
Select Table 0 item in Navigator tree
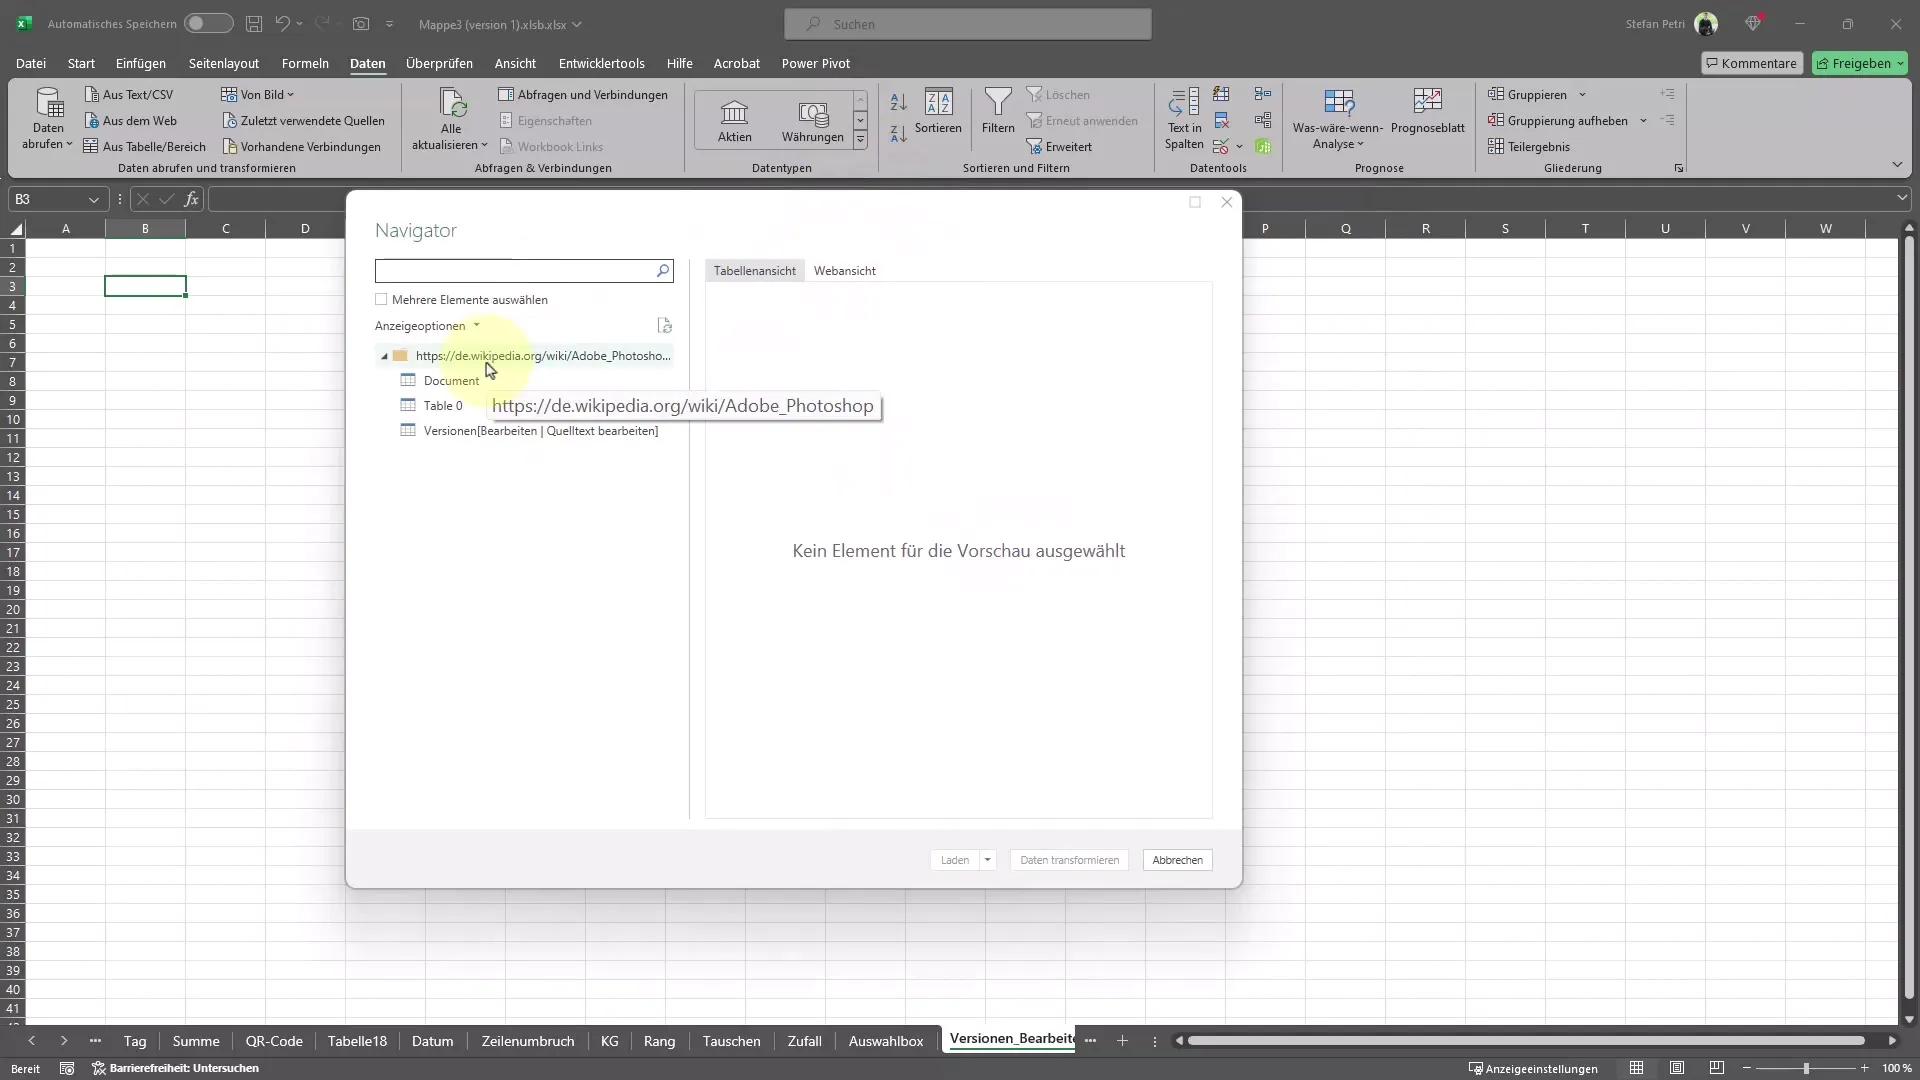[442, 405]
